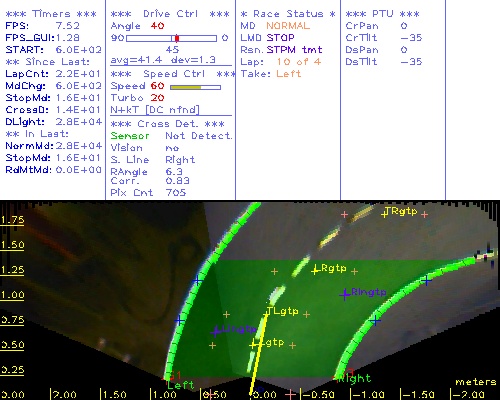Viewport: 500px width, 400px height.
Task: Click the 1.75 meters scale tick
Action: pos(12,220)
